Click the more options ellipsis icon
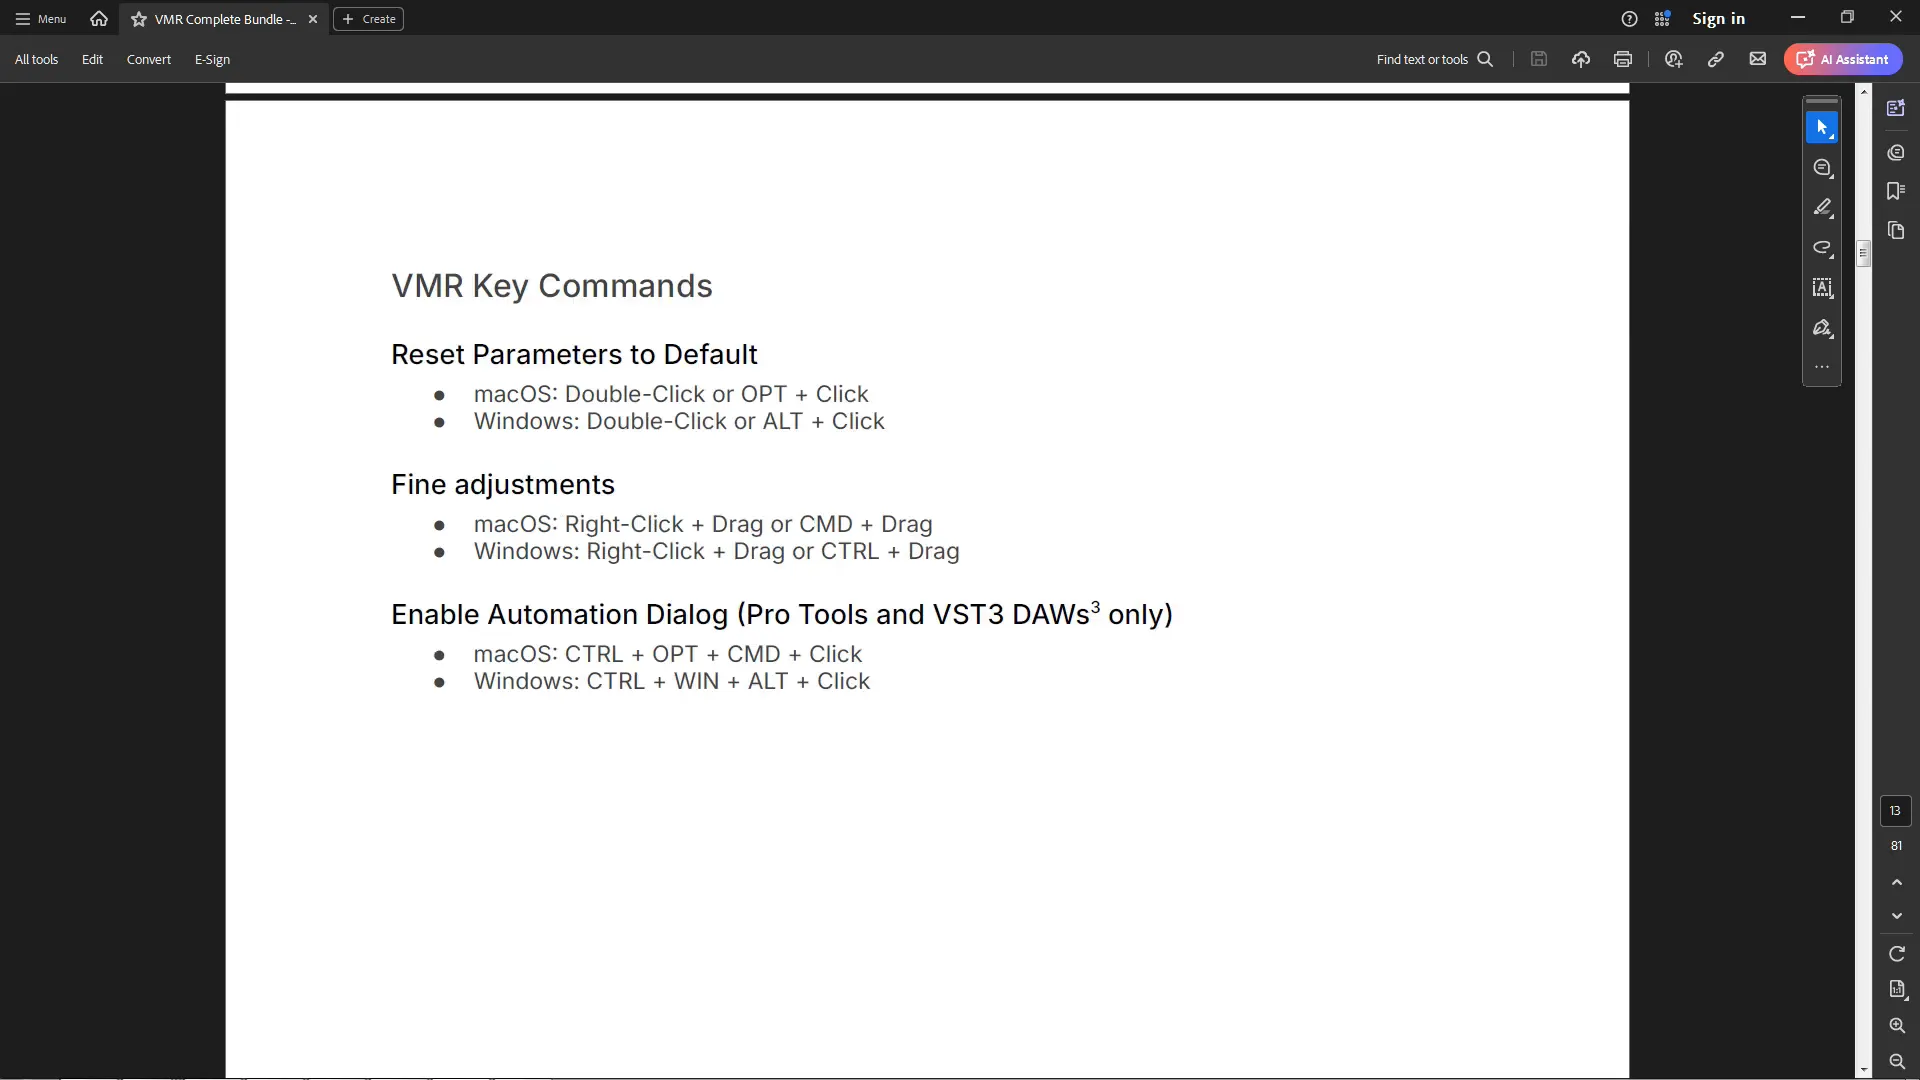This screenshot has width=1920, height=1080. click(1822, 367)
